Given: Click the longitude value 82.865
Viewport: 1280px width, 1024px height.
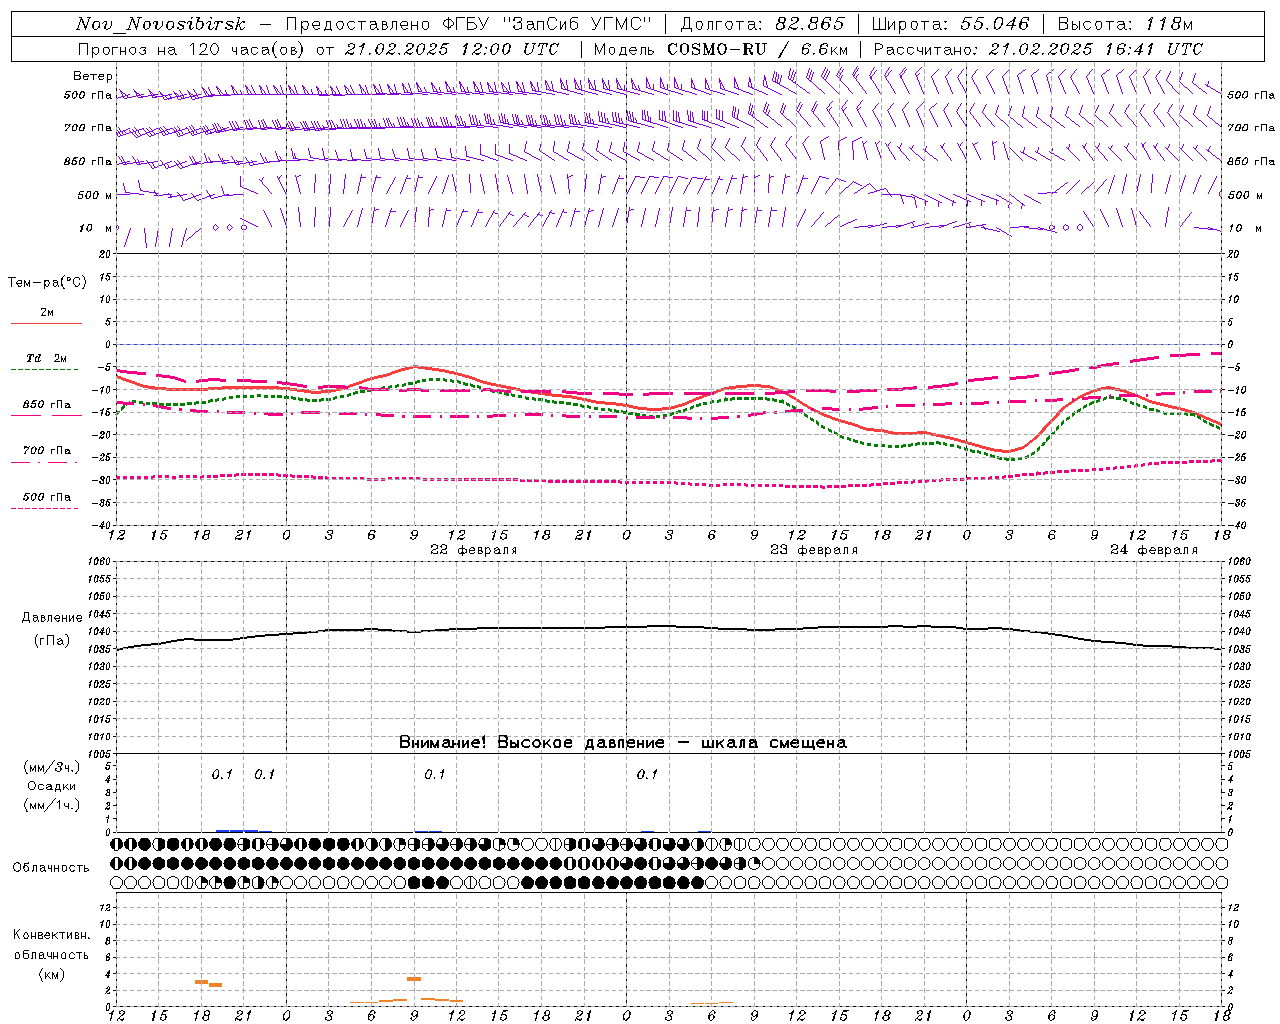Looking at the screenshot, I should pyautogui.click(x=810, y=24).
